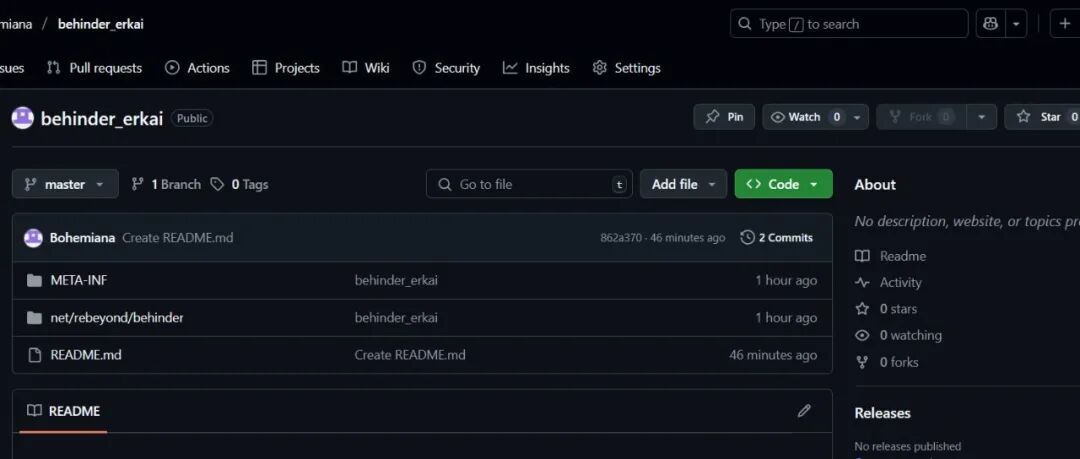Image resolution: width=1080 pixels, height=459 pixels.
Task: Open commit hash 862a370
Action: [x=620, y=238]
